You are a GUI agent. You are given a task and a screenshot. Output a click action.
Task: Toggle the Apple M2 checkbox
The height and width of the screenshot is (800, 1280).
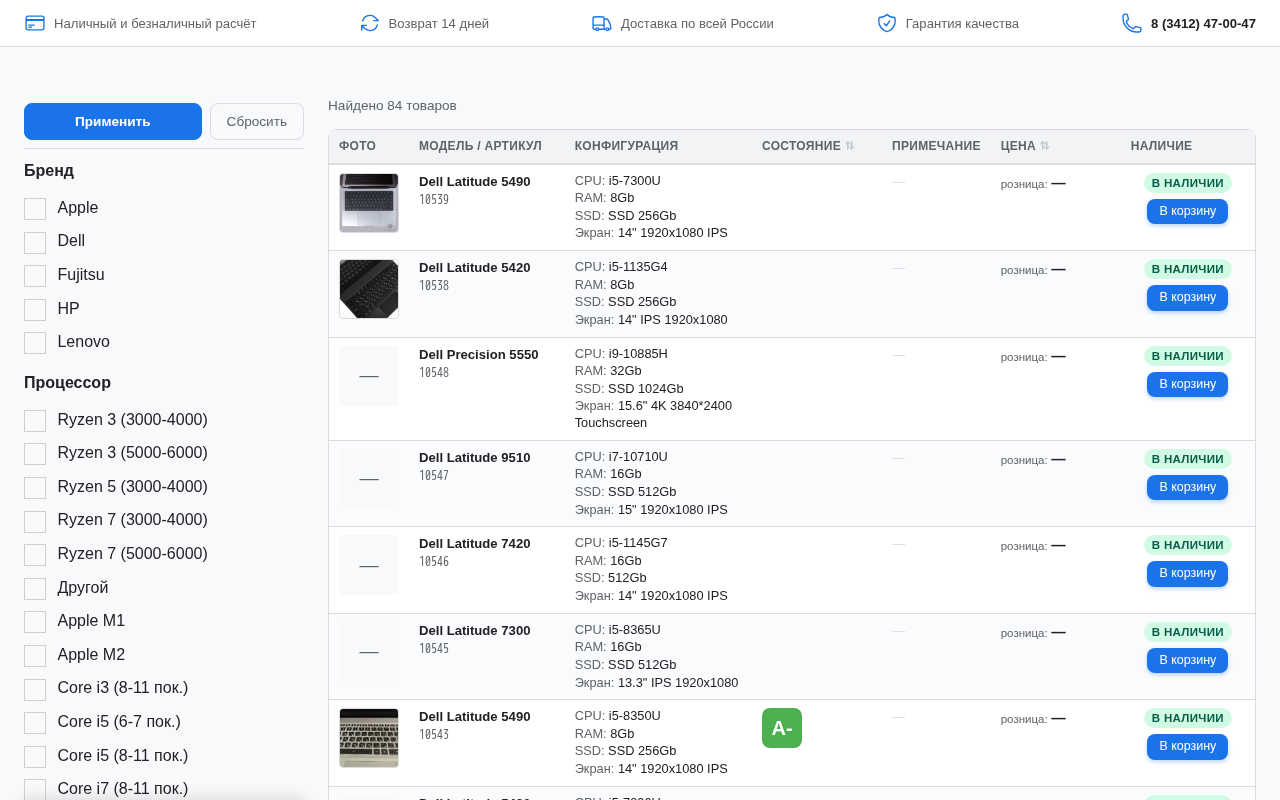(35, 656)
